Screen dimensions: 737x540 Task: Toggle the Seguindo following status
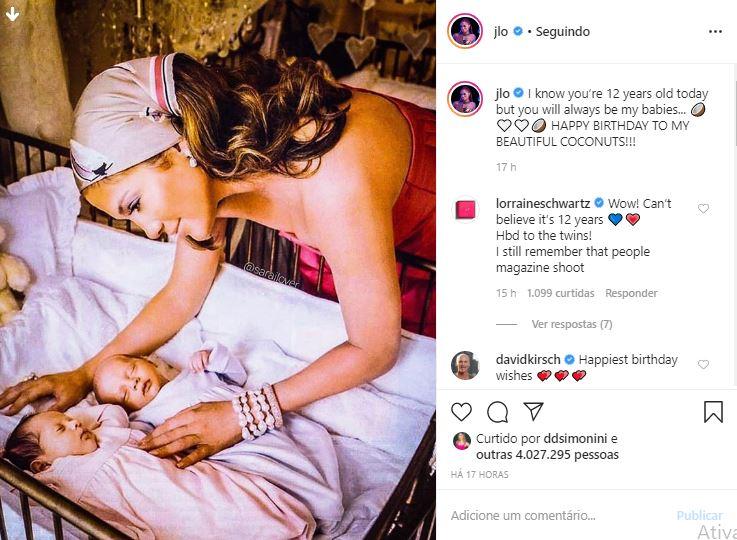pos(563,31)
